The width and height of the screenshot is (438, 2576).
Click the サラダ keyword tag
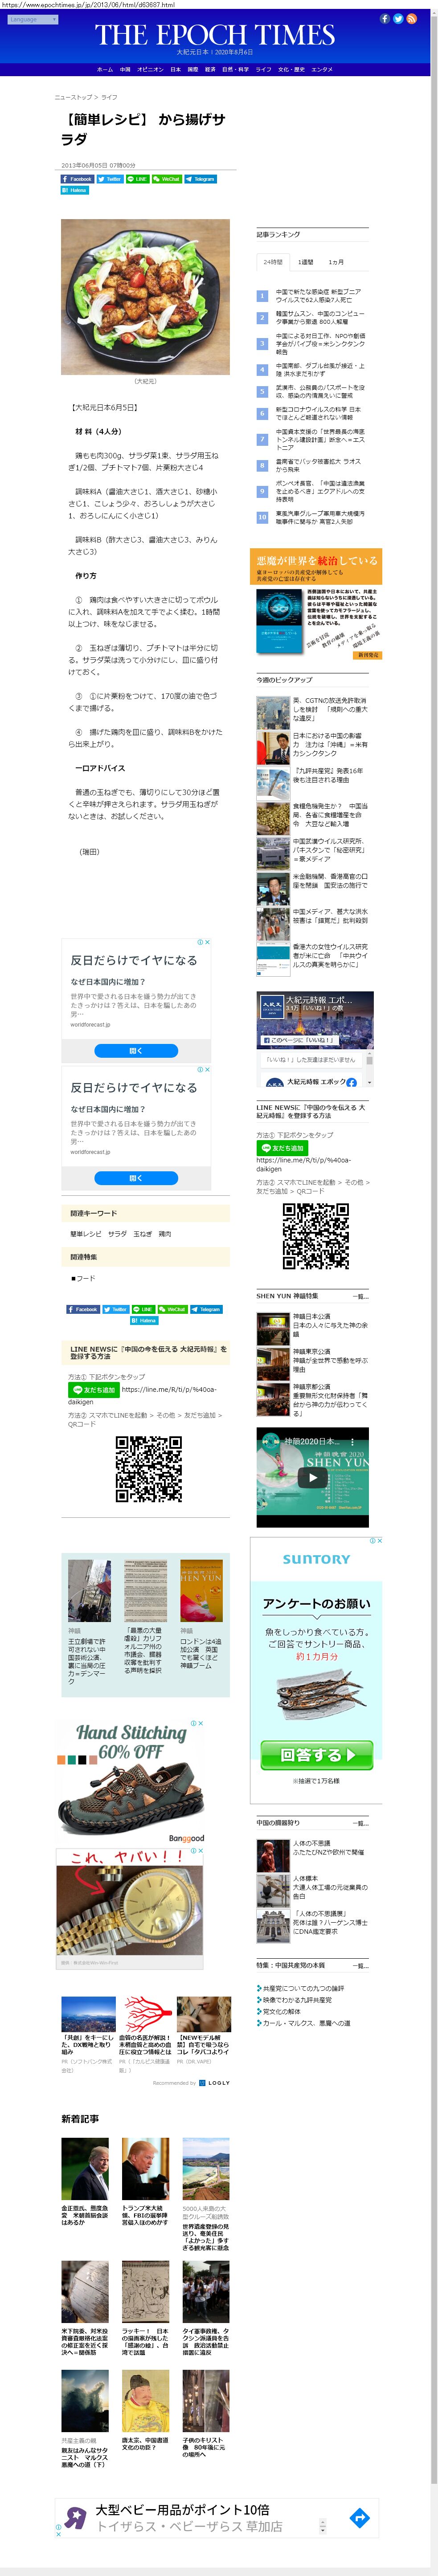117,1234
